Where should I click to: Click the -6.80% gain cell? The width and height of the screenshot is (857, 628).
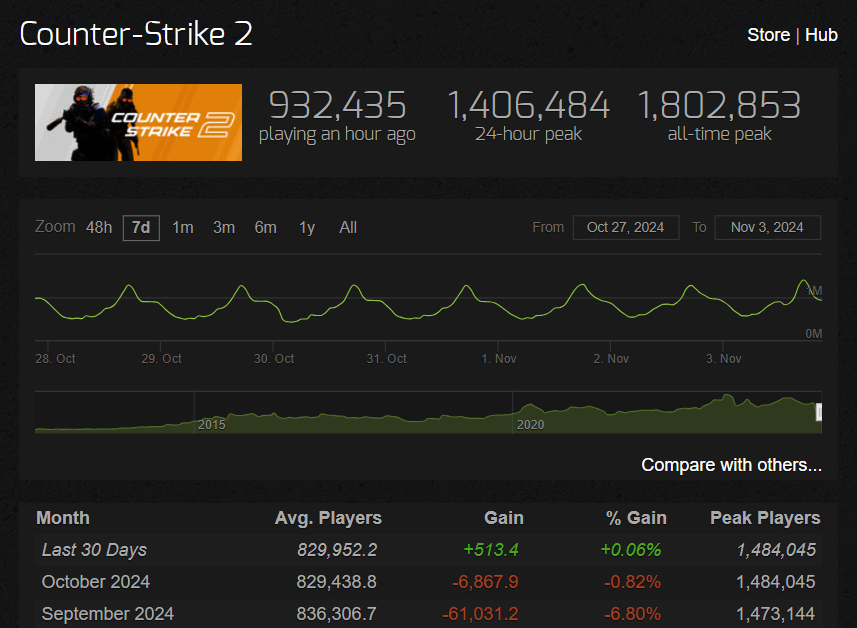pyautogui.click(x=632, y=614)
